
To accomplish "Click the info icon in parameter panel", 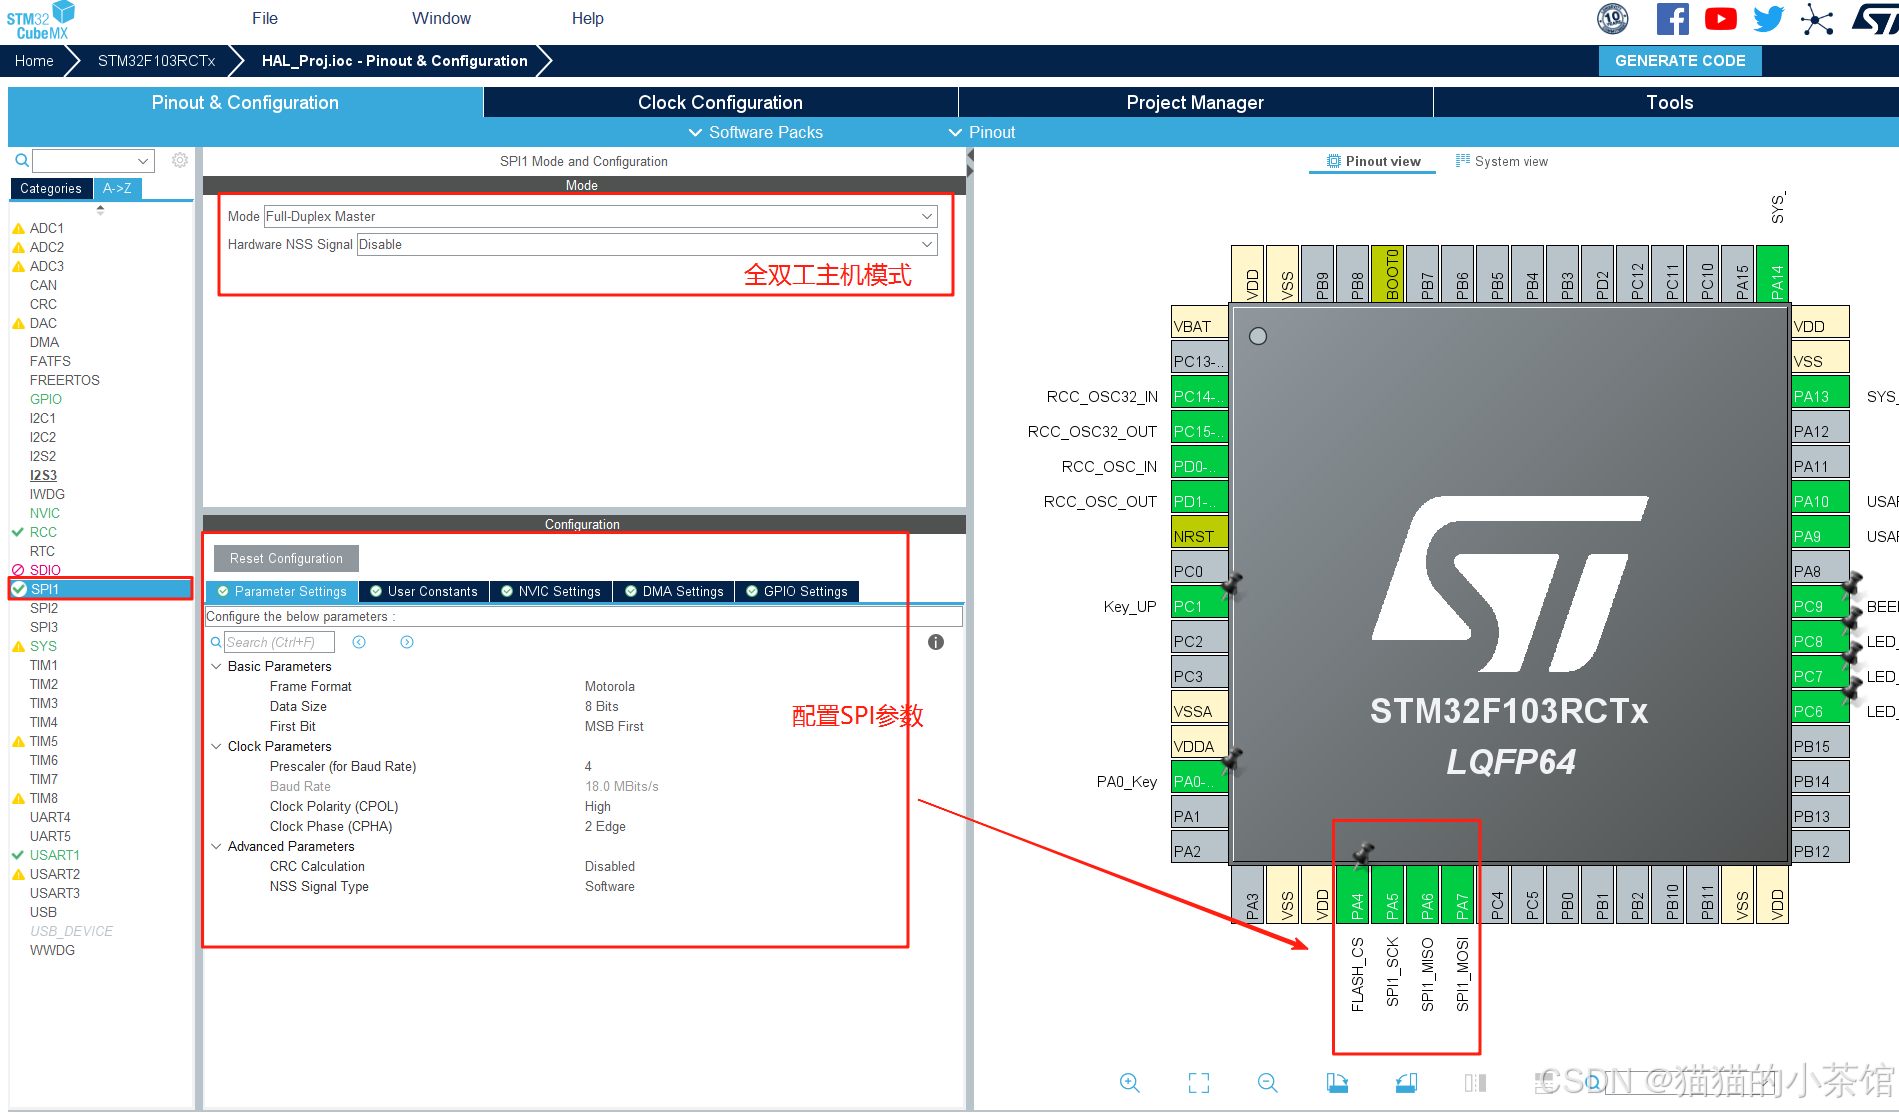I will point(936,642).
